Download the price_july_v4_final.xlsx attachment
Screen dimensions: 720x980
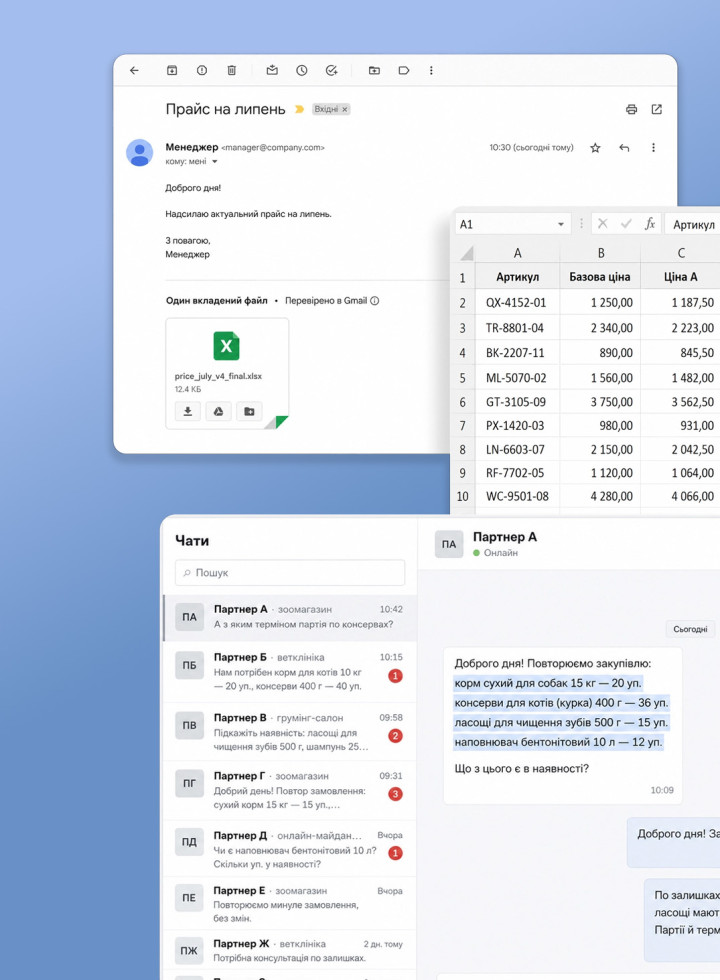(x=188, y=411)
